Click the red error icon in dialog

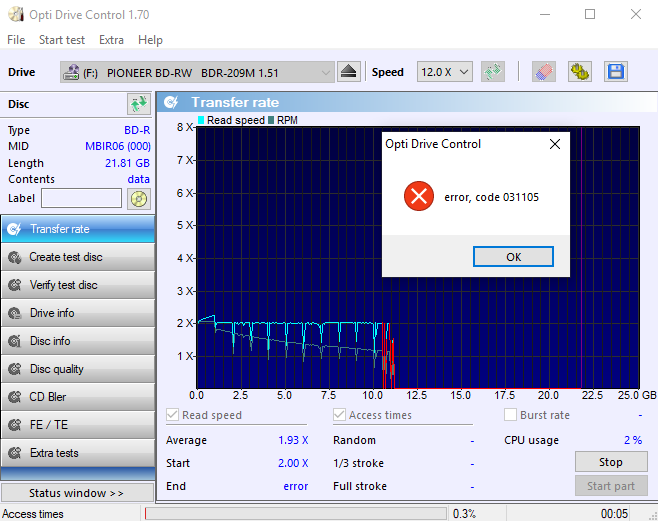point(418,196)
